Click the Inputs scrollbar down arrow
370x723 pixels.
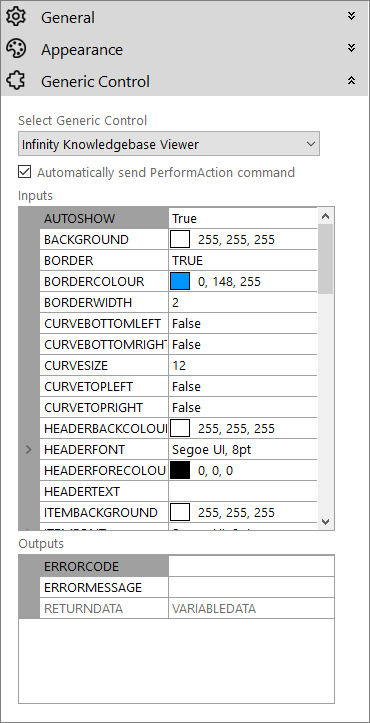(x=326, y=522)
